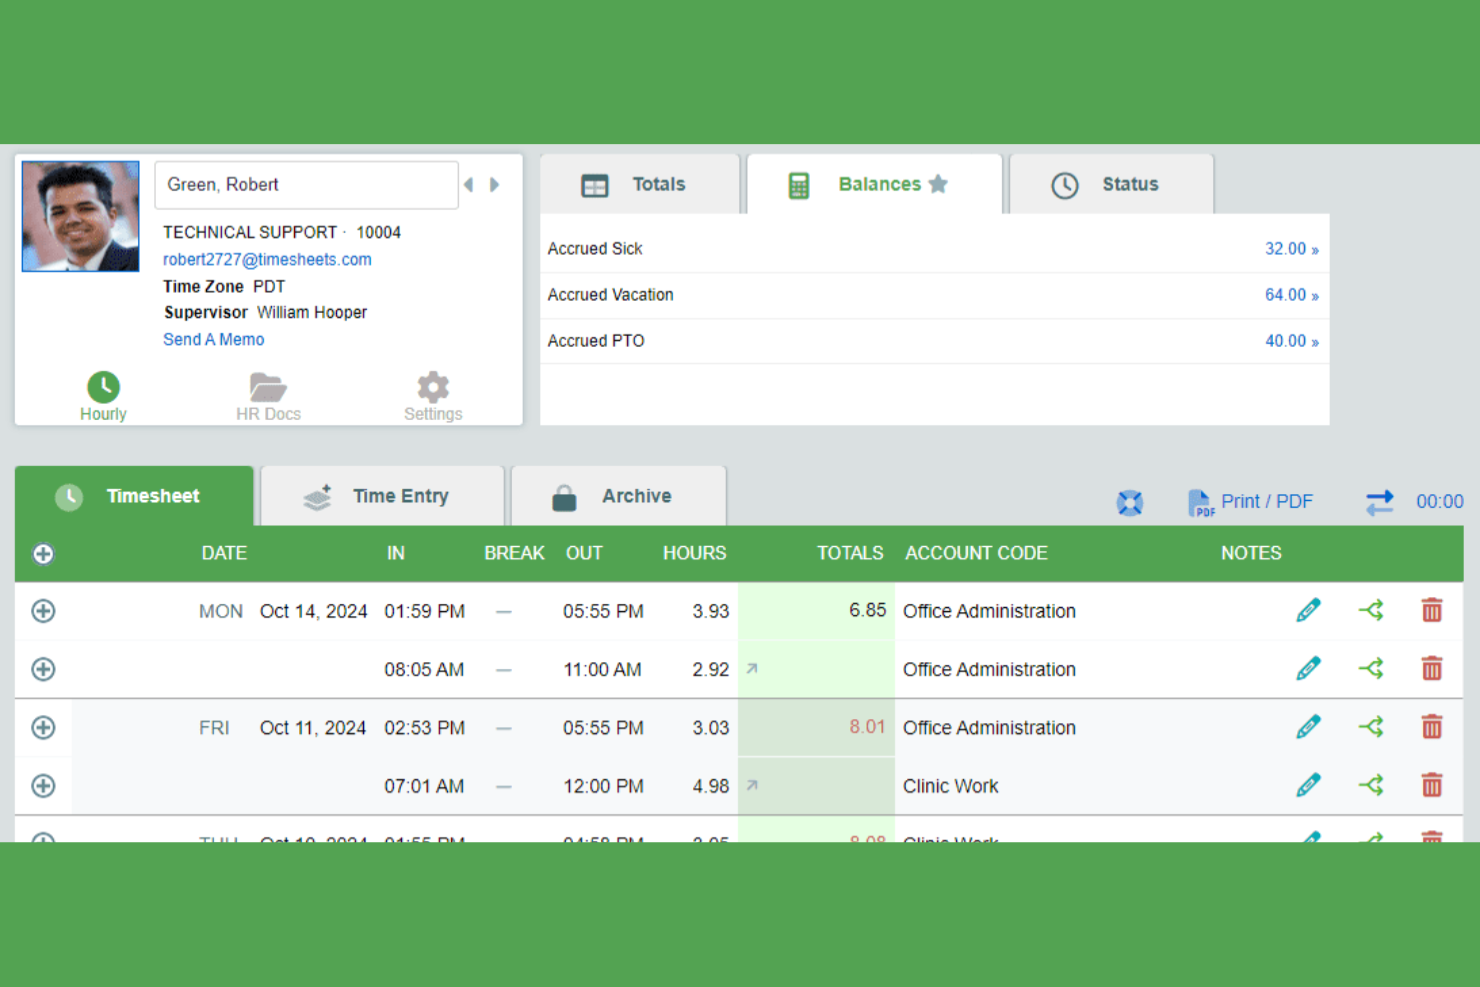Open Accrued Sick 32.00 details
Image resolution: width=1480 pixels, height=987 pixels.
tap(1291, 249)
